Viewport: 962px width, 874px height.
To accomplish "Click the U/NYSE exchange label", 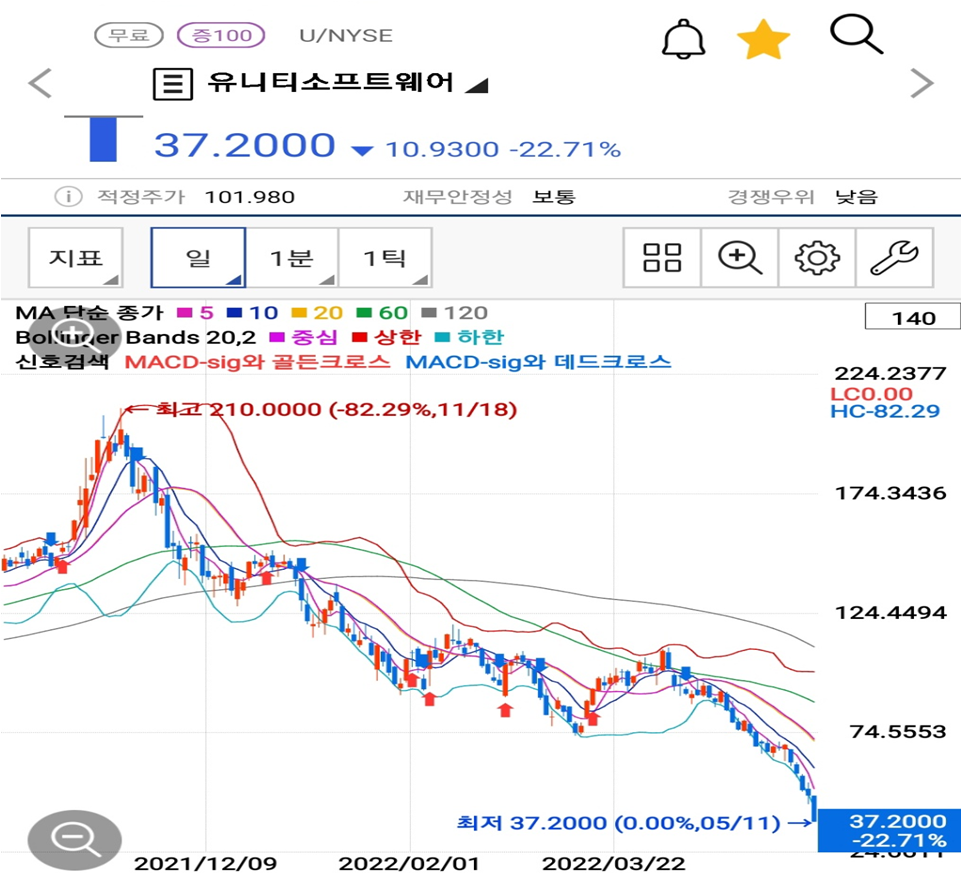I will (x=346, y=36).
